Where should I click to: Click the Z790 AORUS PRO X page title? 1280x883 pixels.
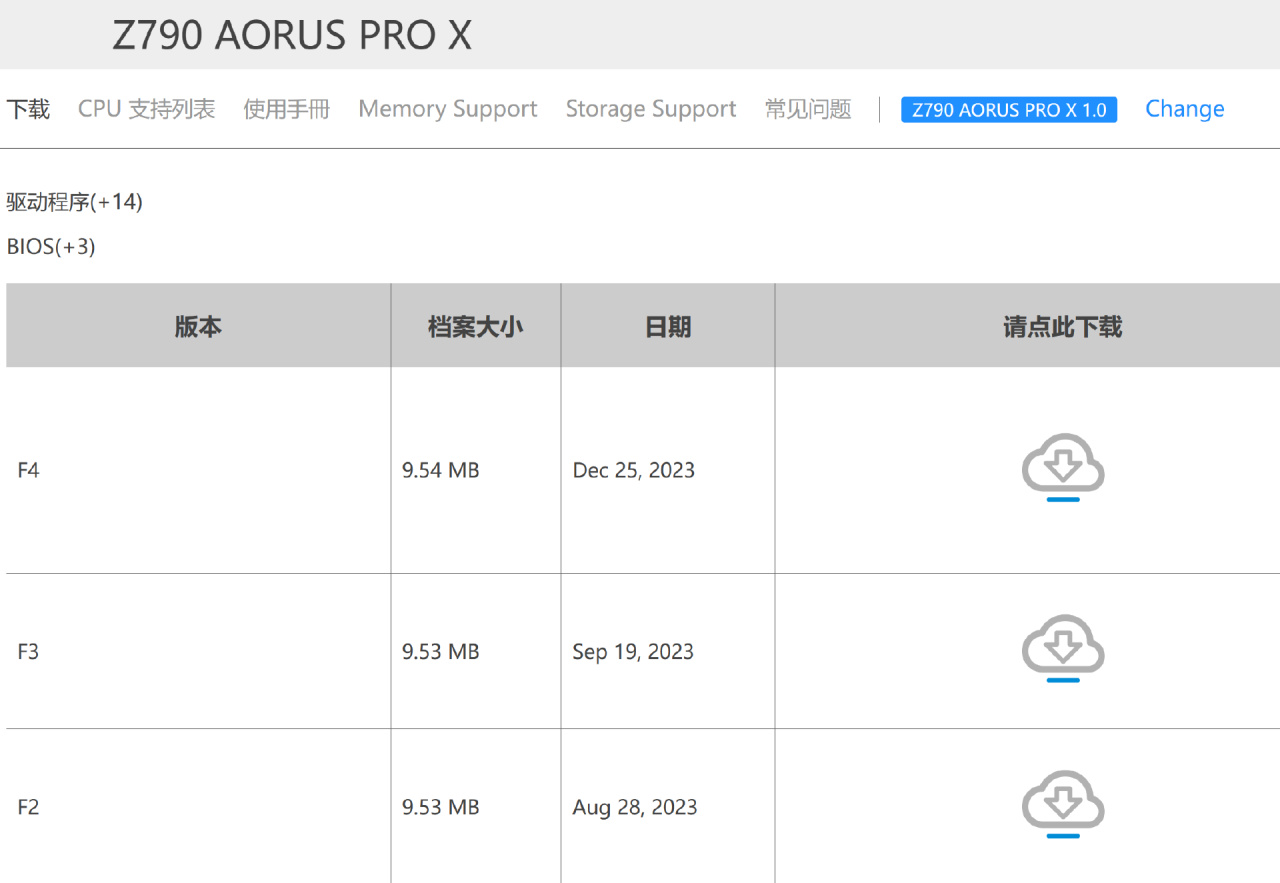pos(291,36)
